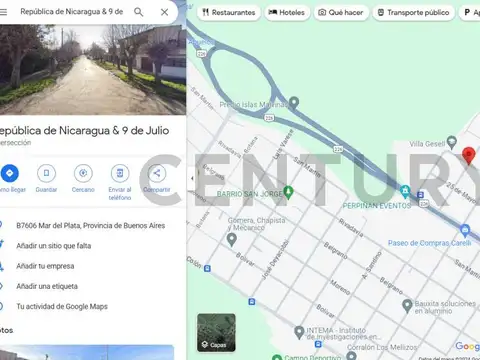480x360 pixels.
Task: Click the Perpiñan Eventos map label
Action: (x=377, y=206)
